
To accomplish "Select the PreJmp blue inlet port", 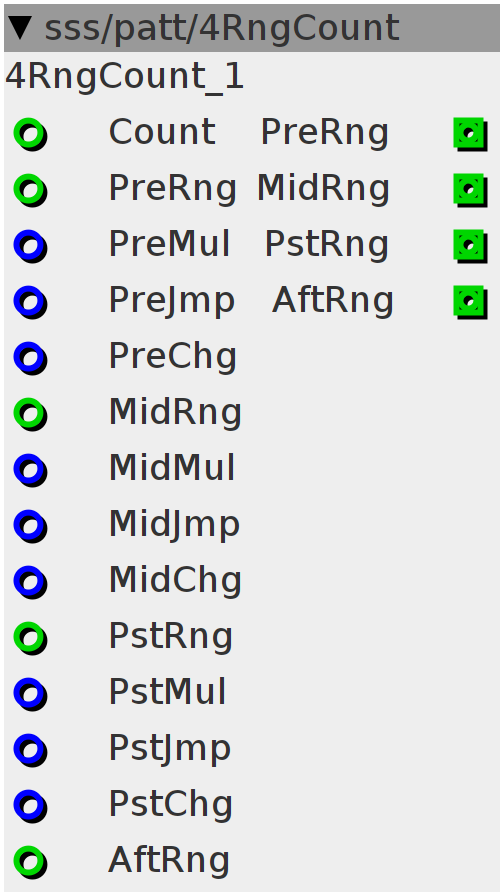I will (30, 302).
